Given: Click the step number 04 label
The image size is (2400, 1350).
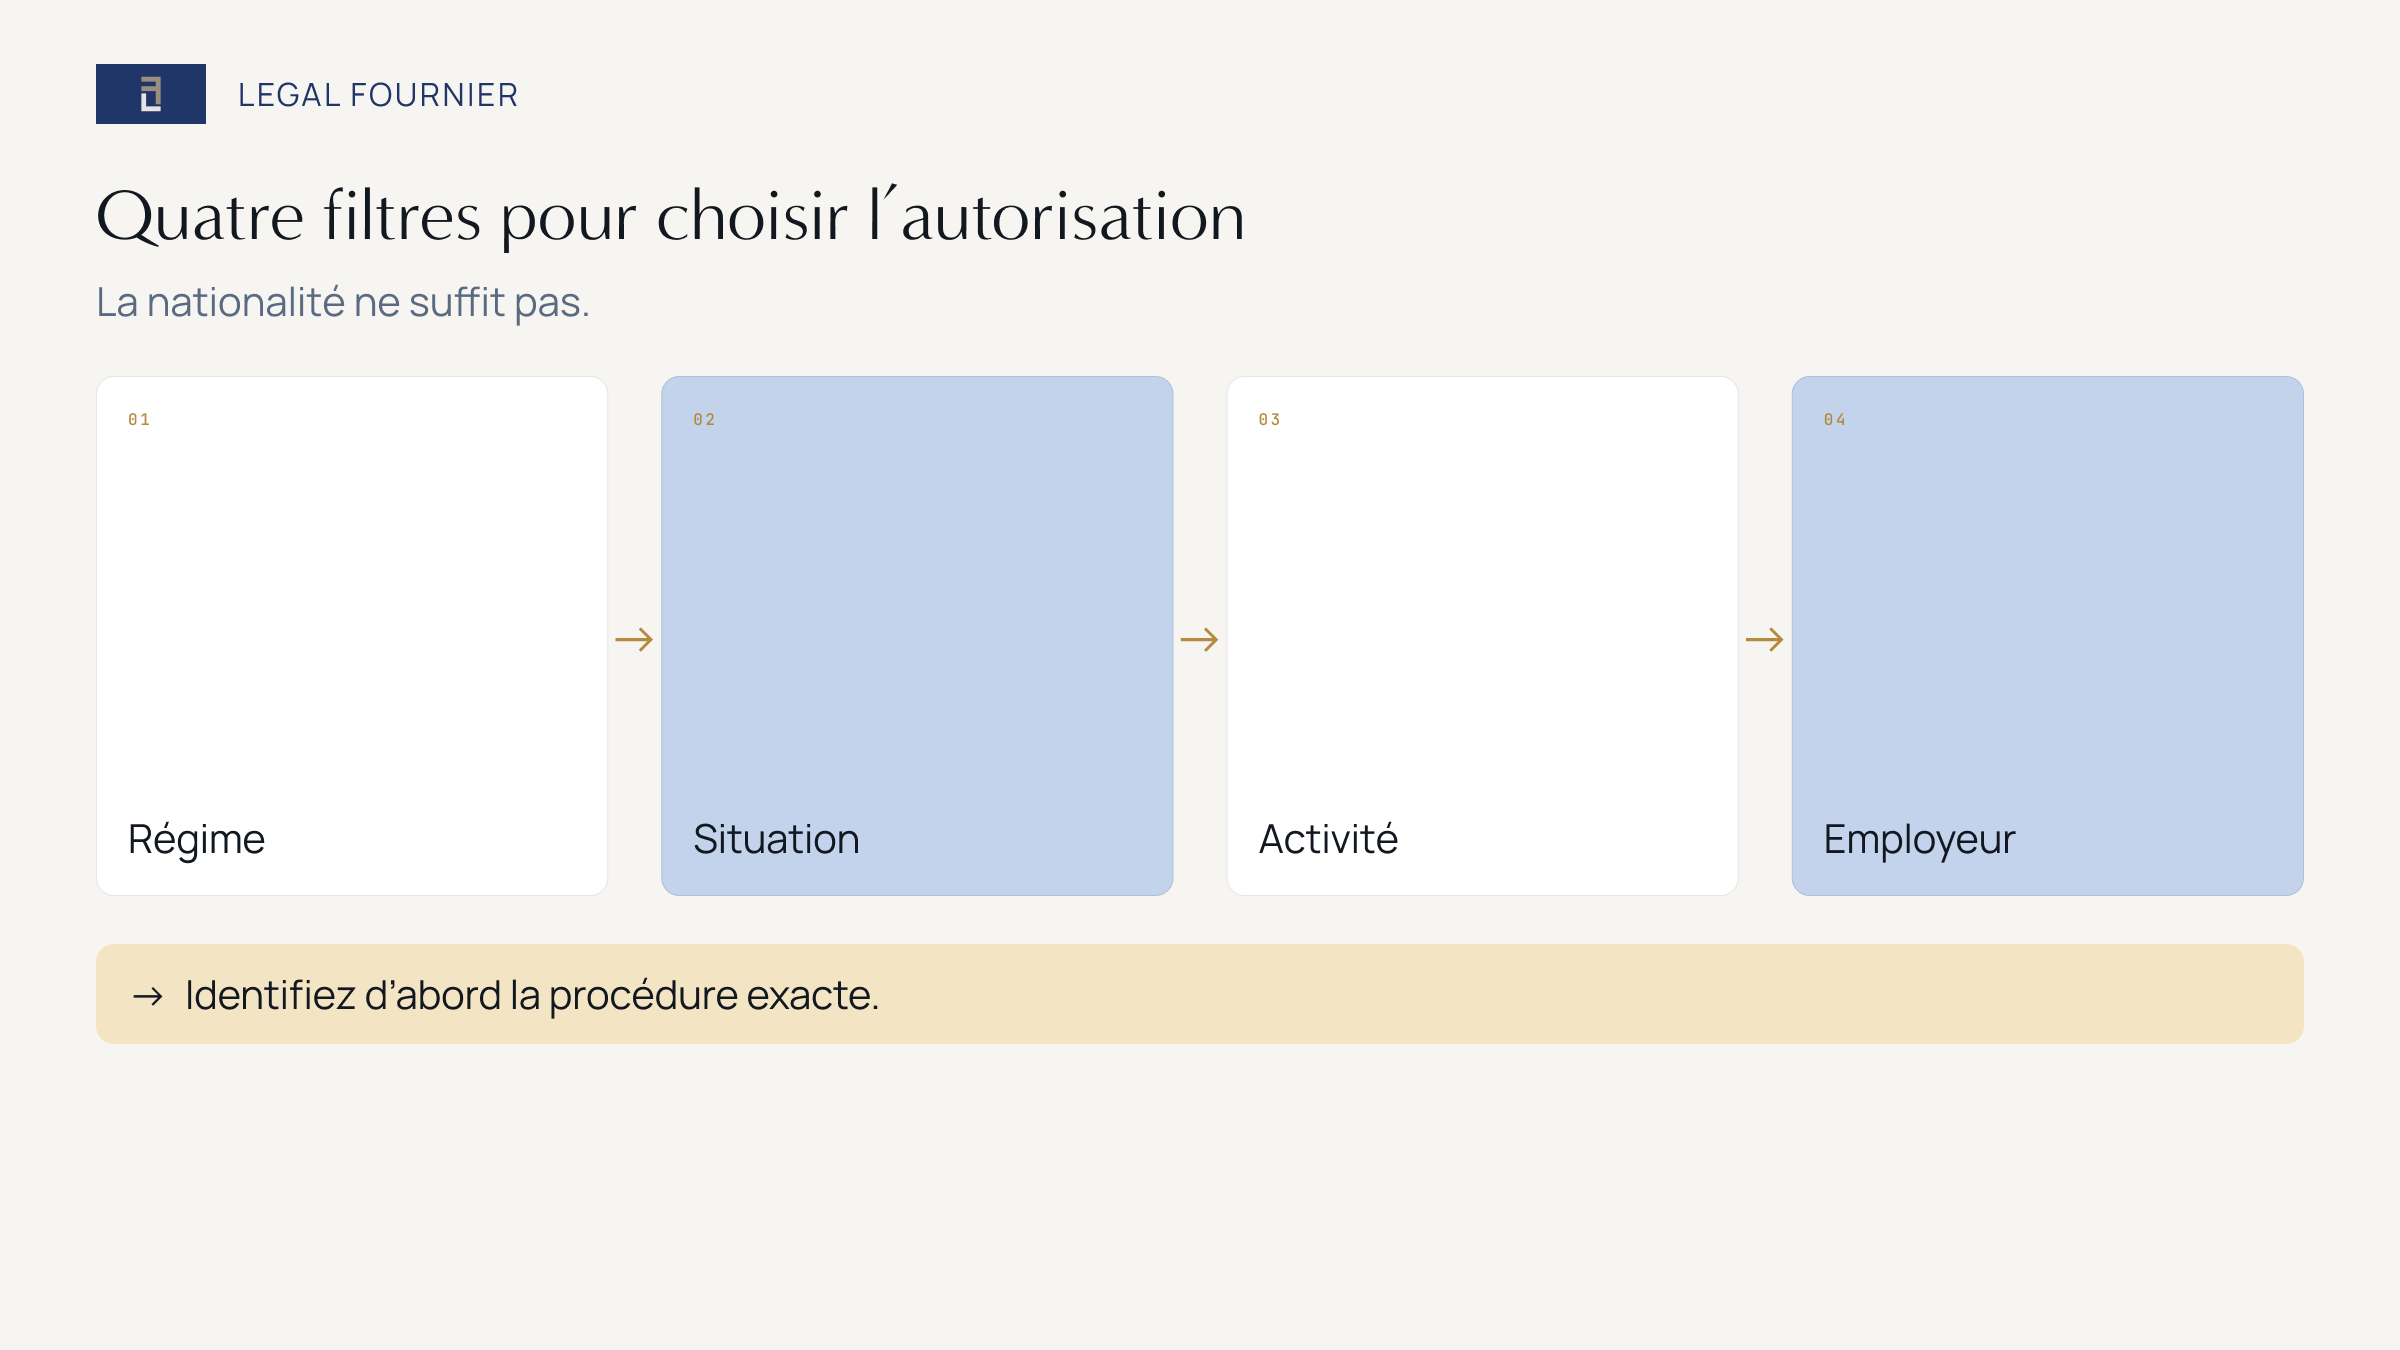Looking at the screenshot, I should (x=1835, y=420).
